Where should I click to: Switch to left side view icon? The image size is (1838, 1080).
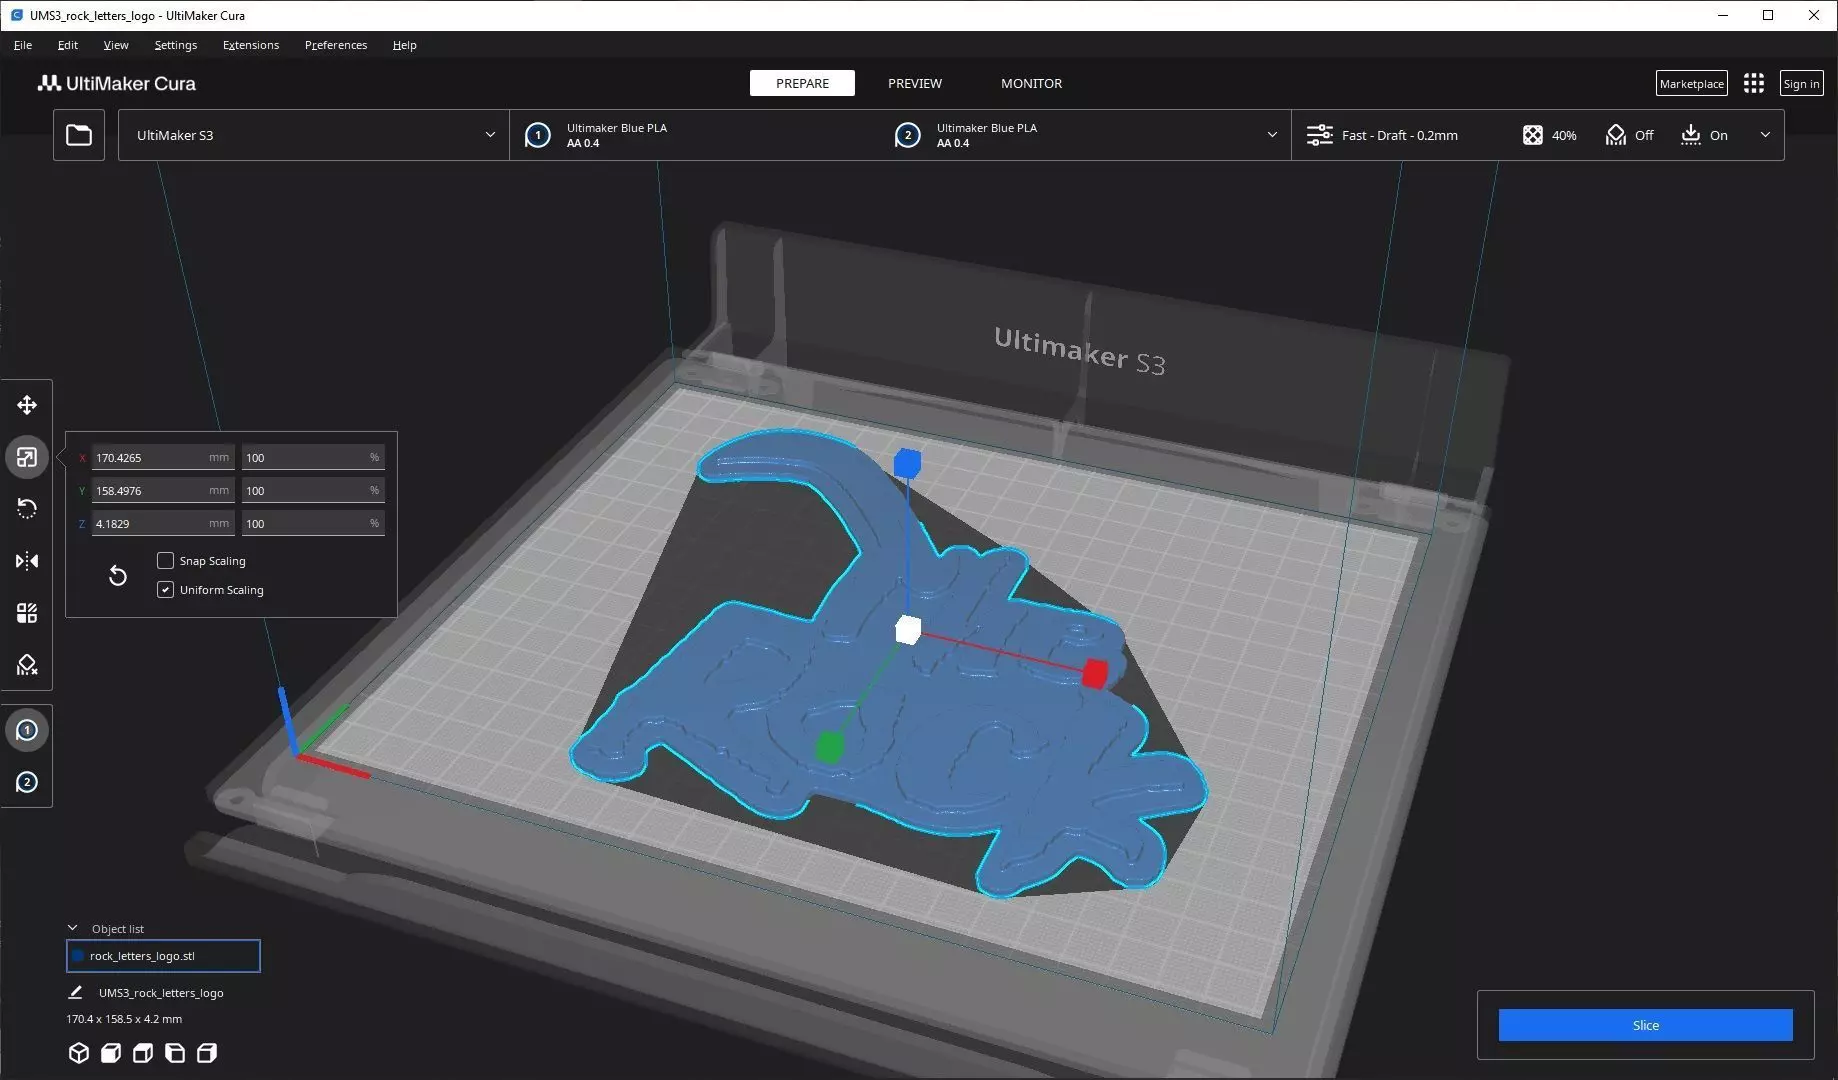point(175,1053)
